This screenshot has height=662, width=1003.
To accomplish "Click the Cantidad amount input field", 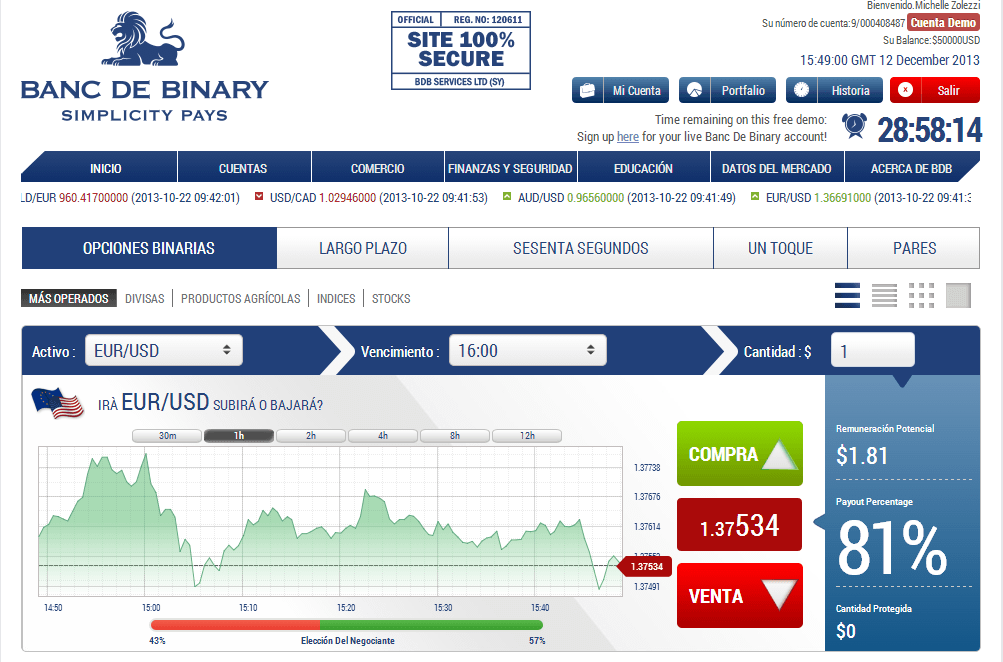I will click(873, 351).
